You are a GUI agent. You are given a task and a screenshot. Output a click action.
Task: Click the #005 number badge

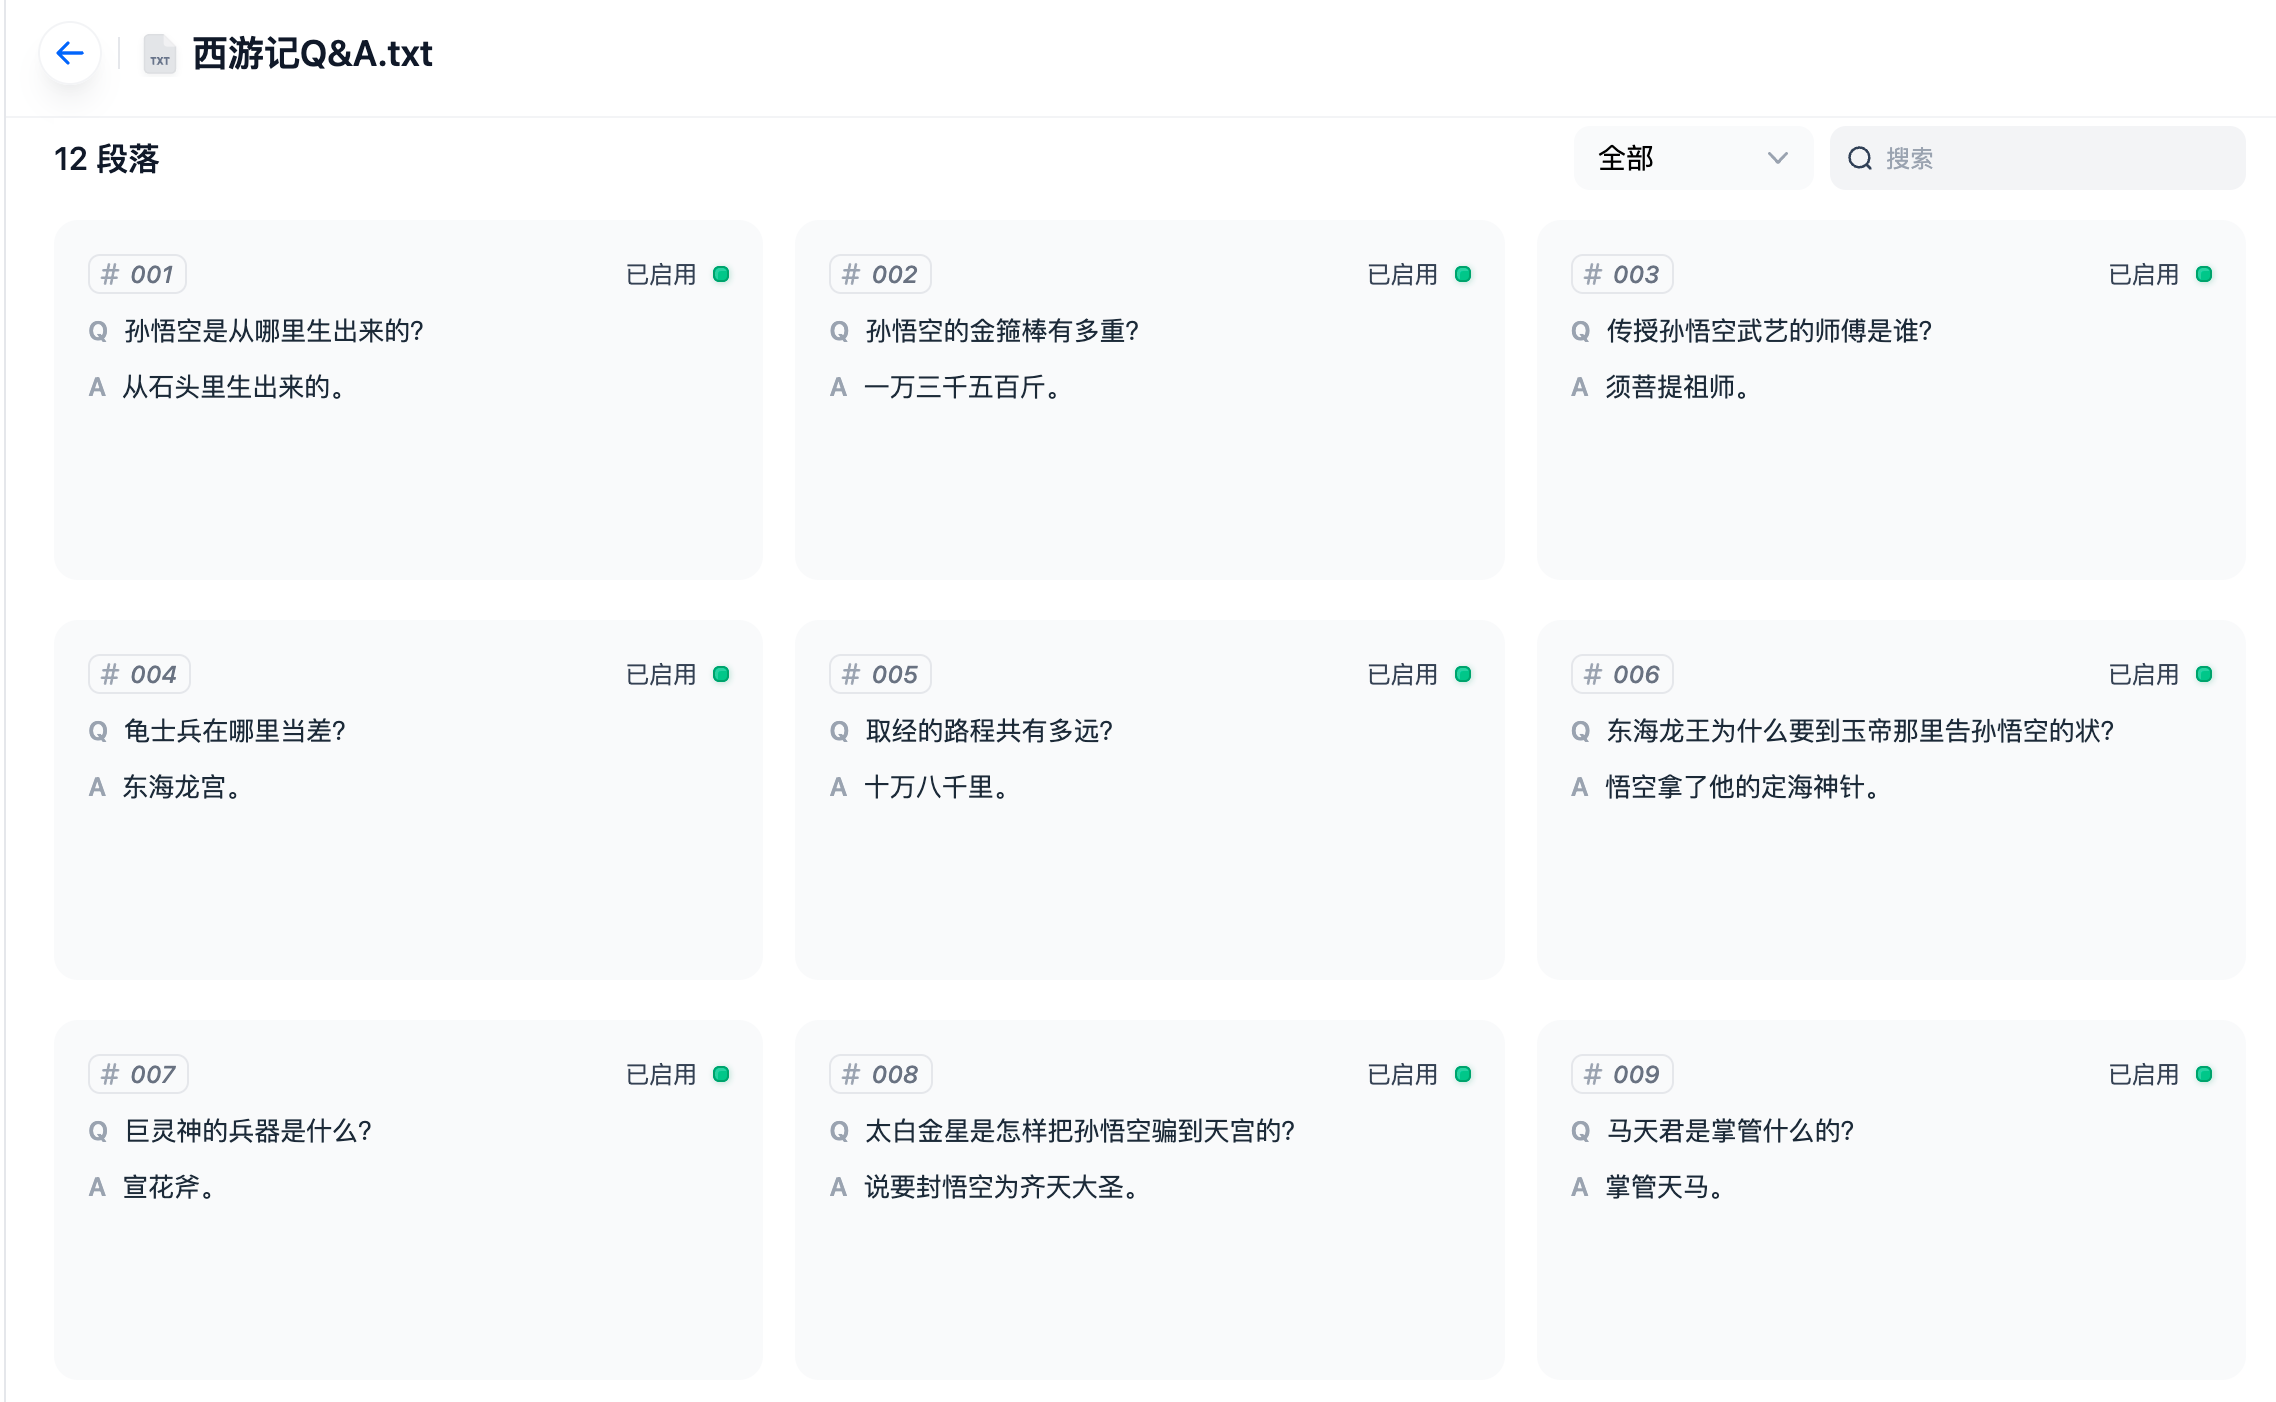[x=879, y=674]
